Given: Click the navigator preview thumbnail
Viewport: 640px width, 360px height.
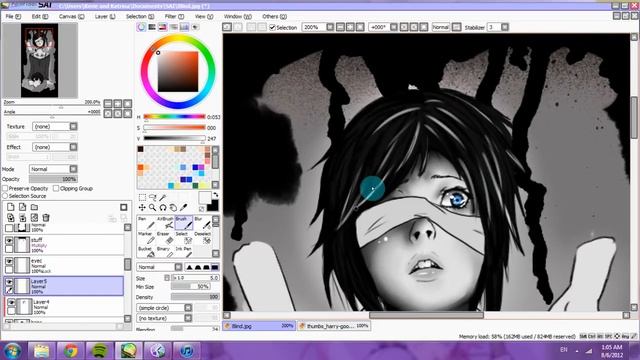Looking at the screenshot, I should point(40,60).
